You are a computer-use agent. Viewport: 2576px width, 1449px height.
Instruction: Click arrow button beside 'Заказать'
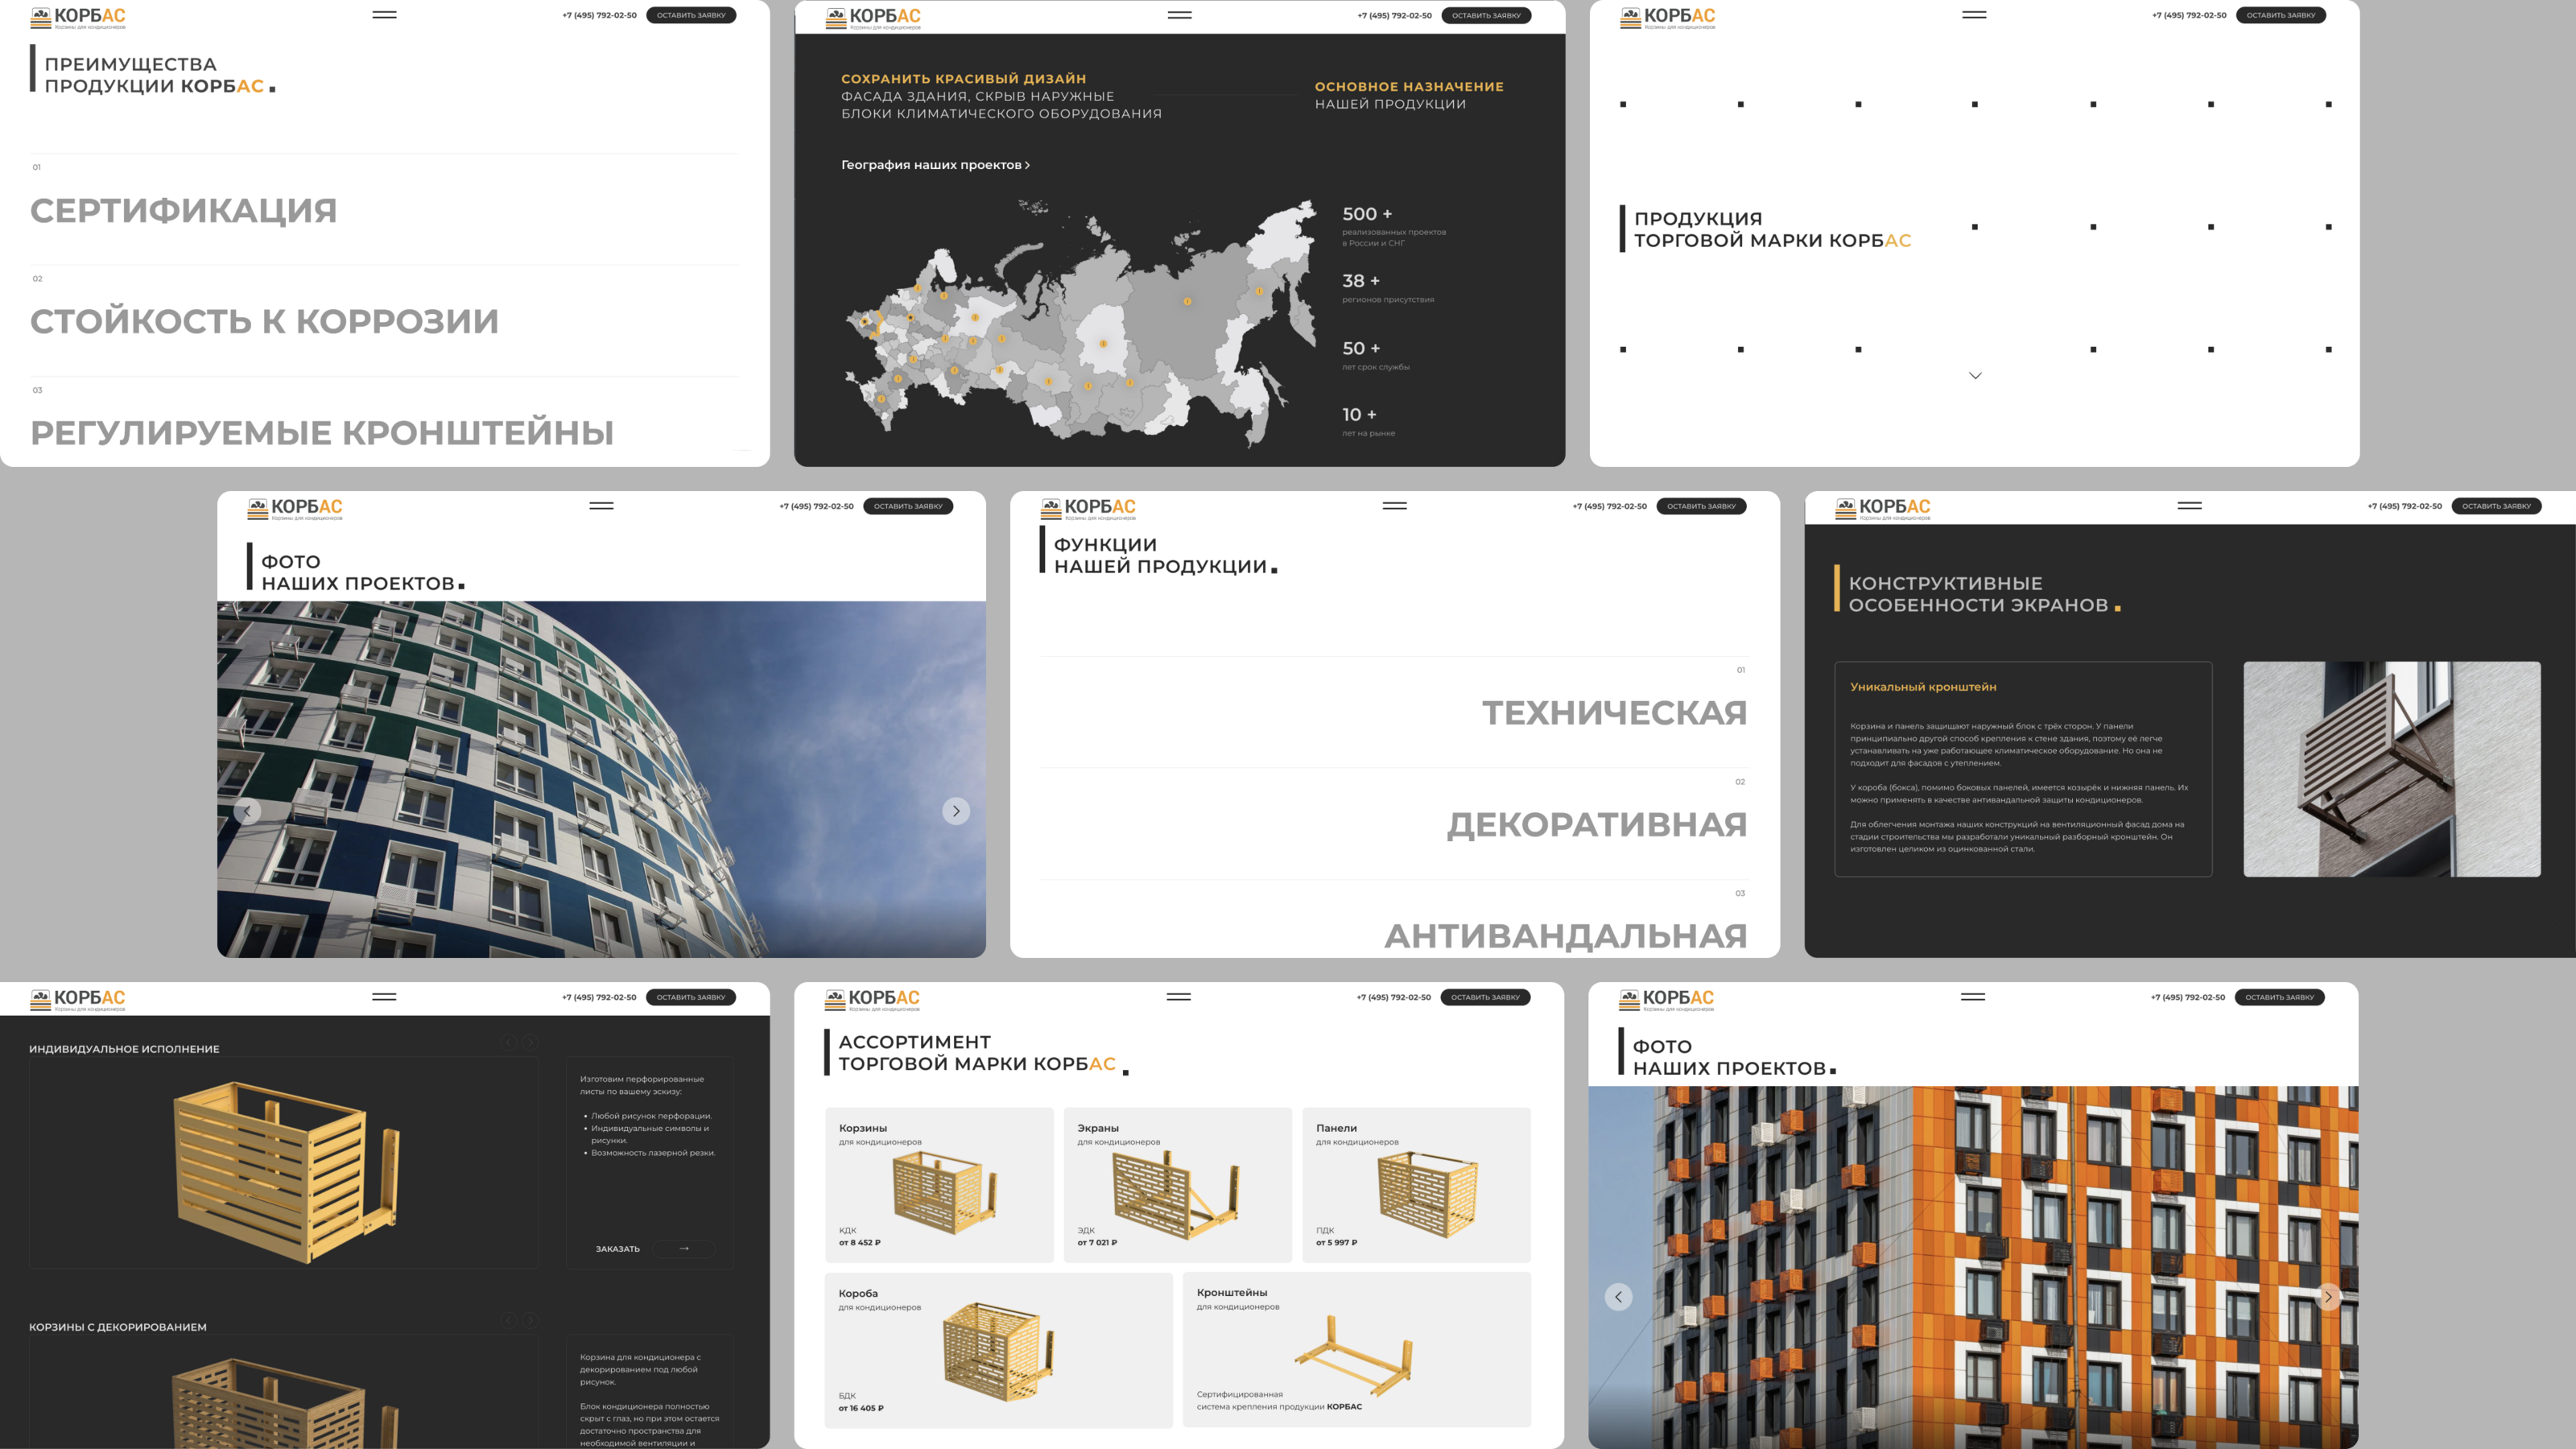(x=684, y=1248)
